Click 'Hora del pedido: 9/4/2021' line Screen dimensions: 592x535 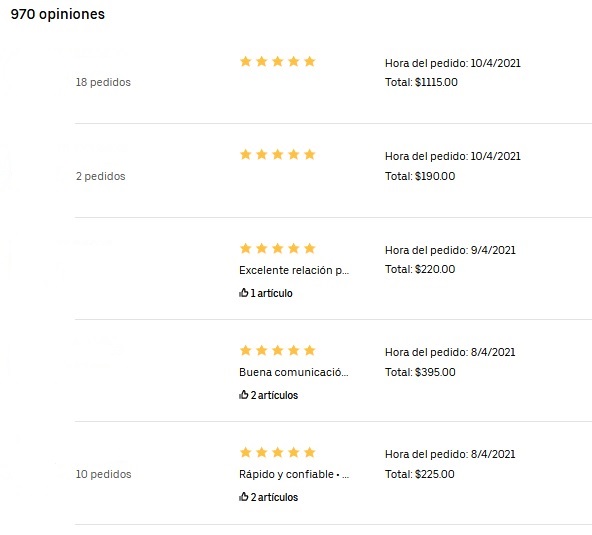click(450, 250)
